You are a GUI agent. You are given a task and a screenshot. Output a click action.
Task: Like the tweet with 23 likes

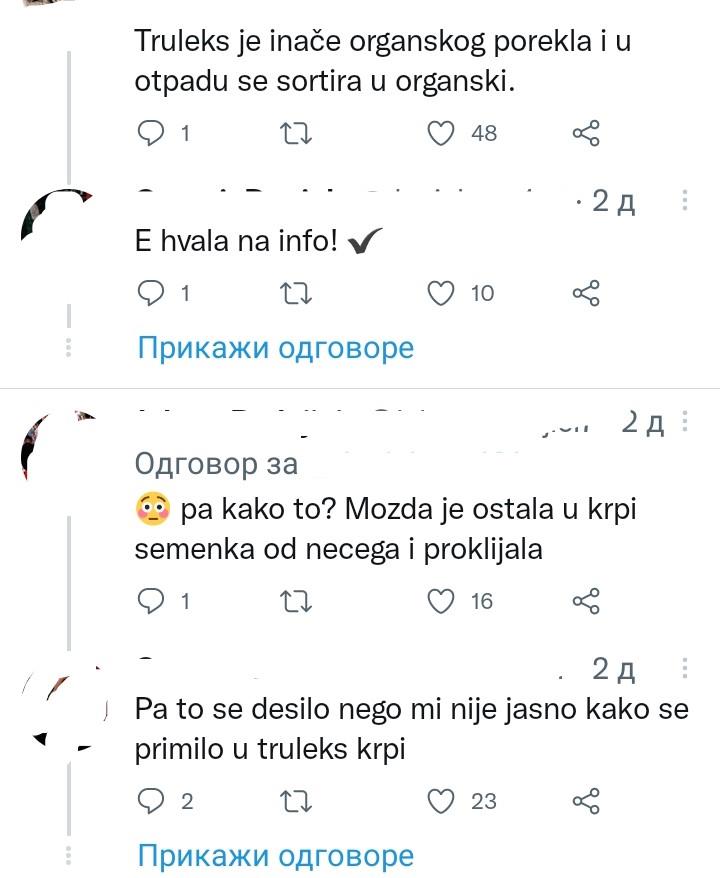point(441,800)
